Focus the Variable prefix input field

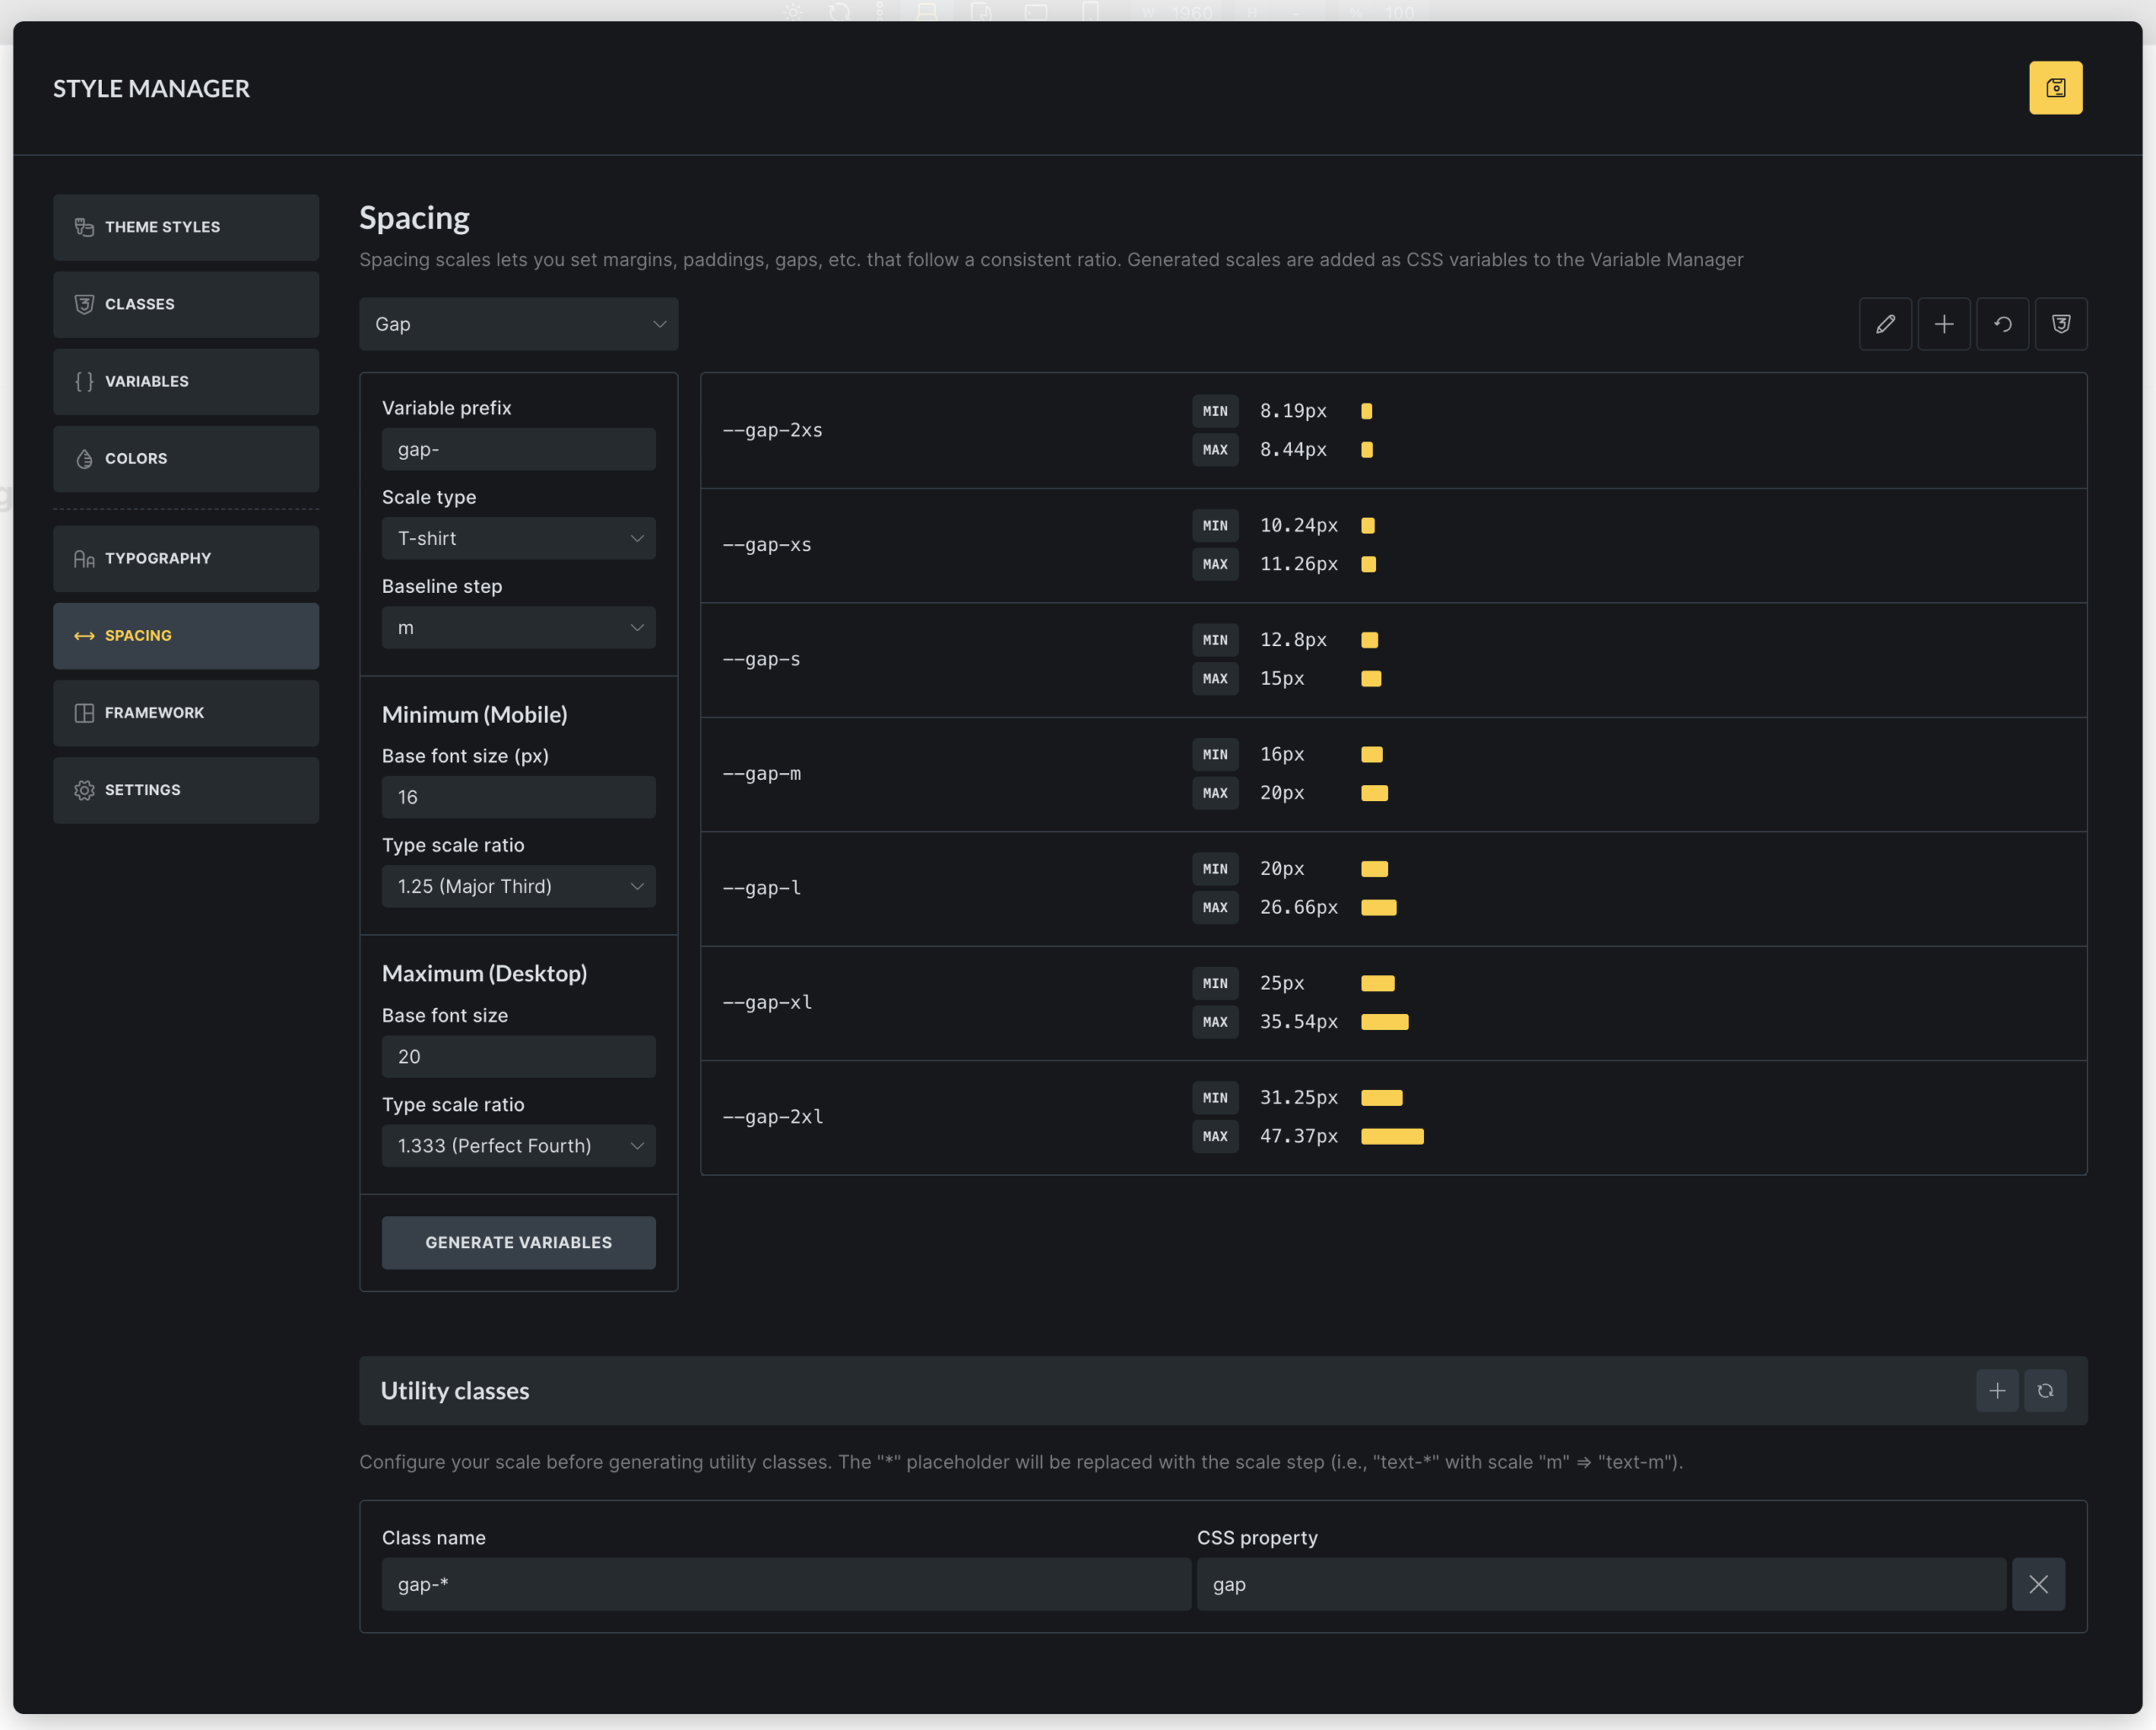[x=518, y=450]
